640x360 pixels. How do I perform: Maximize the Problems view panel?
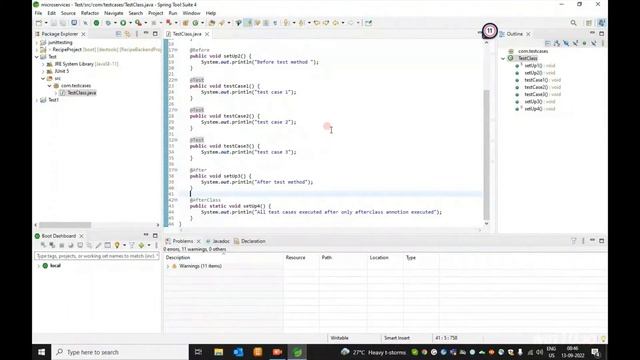(x=602, y=241)
